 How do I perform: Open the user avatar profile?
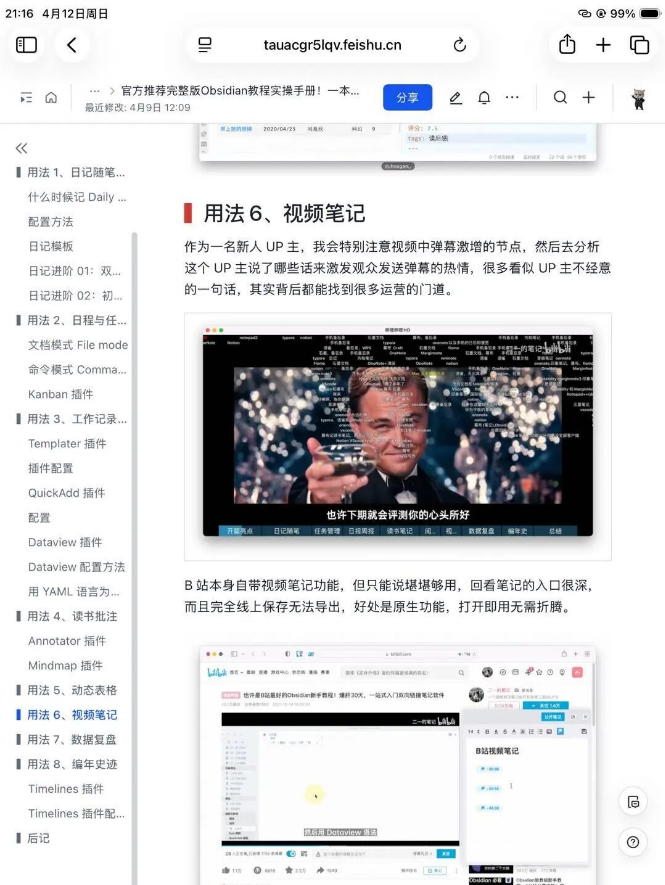coord(638,99)
